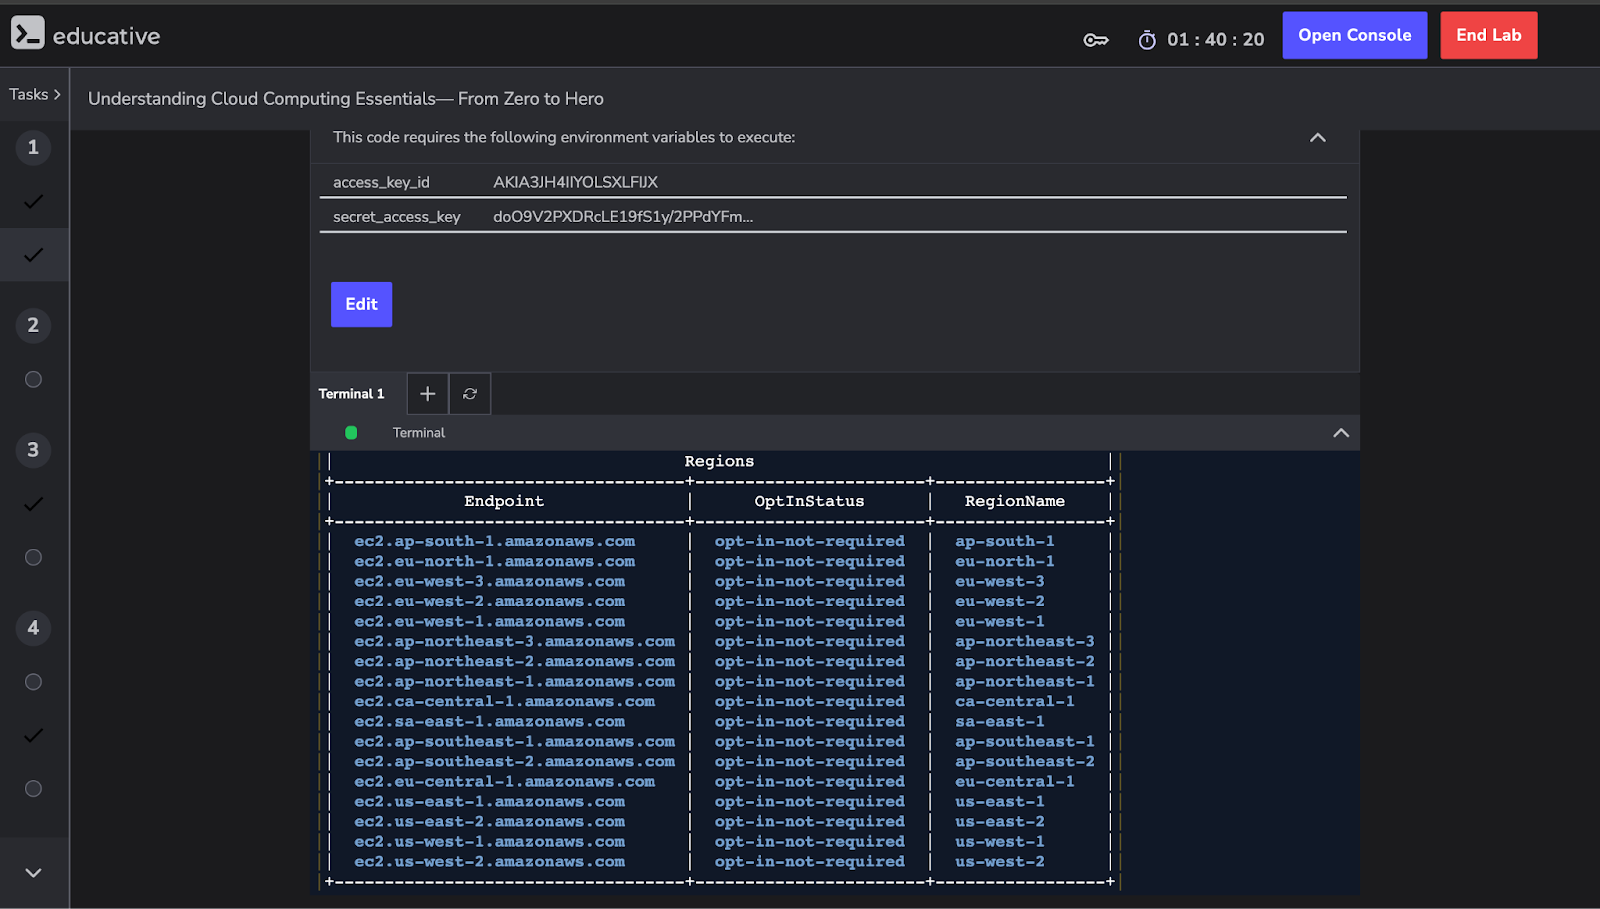Select completed checkmark step under section 3
Image resolution: width=1600 pixels, height=909 pixels.
point(33,504)
